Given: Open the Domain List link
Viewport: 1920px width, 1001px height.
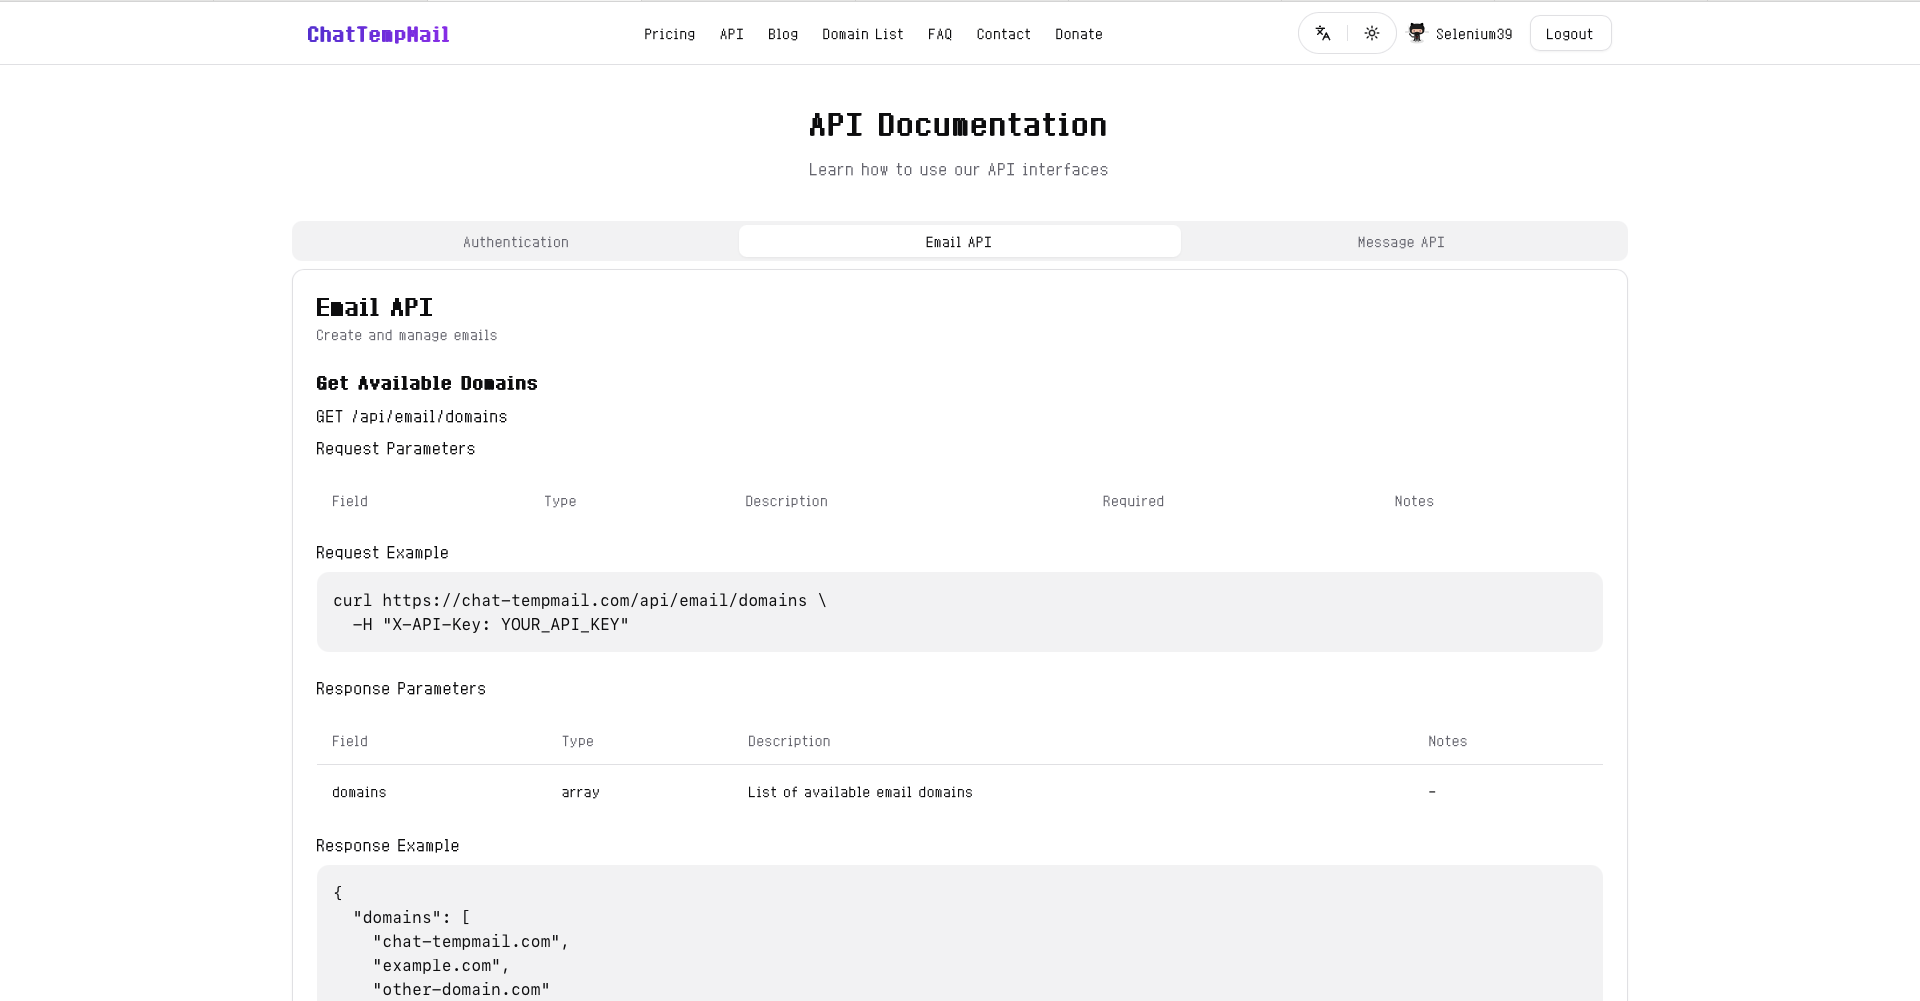Looking at the screenshot, I should tap(862, 34).
